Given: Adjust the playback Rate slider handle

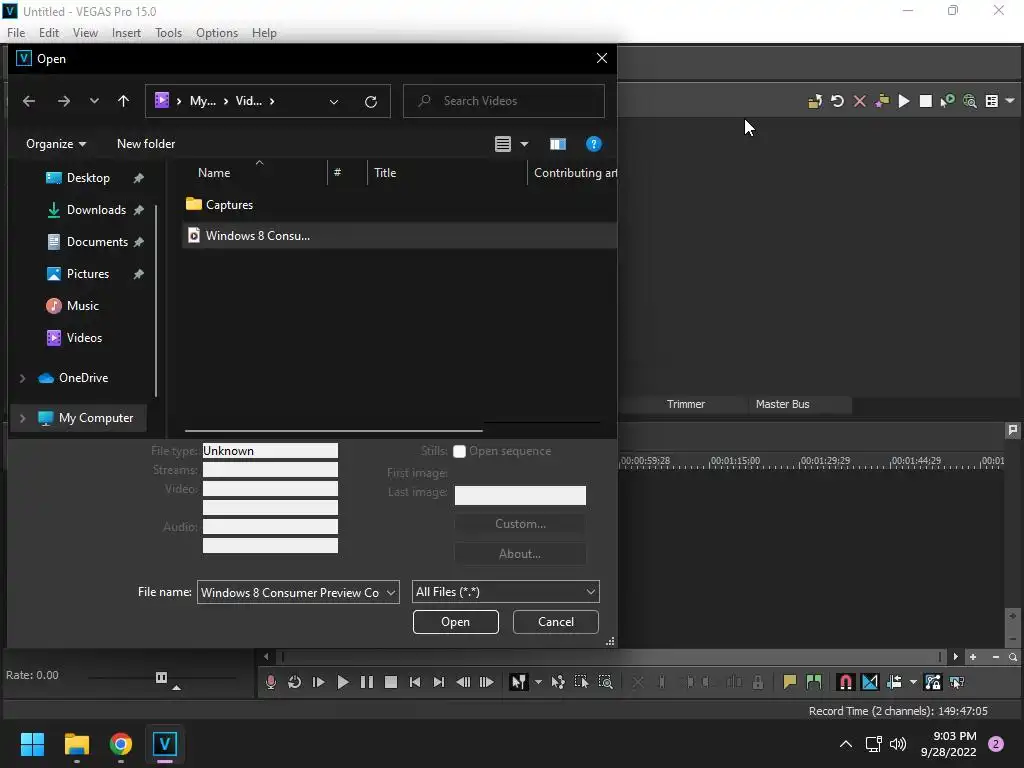Looking at the screenshot, I should tap(161, 677).
